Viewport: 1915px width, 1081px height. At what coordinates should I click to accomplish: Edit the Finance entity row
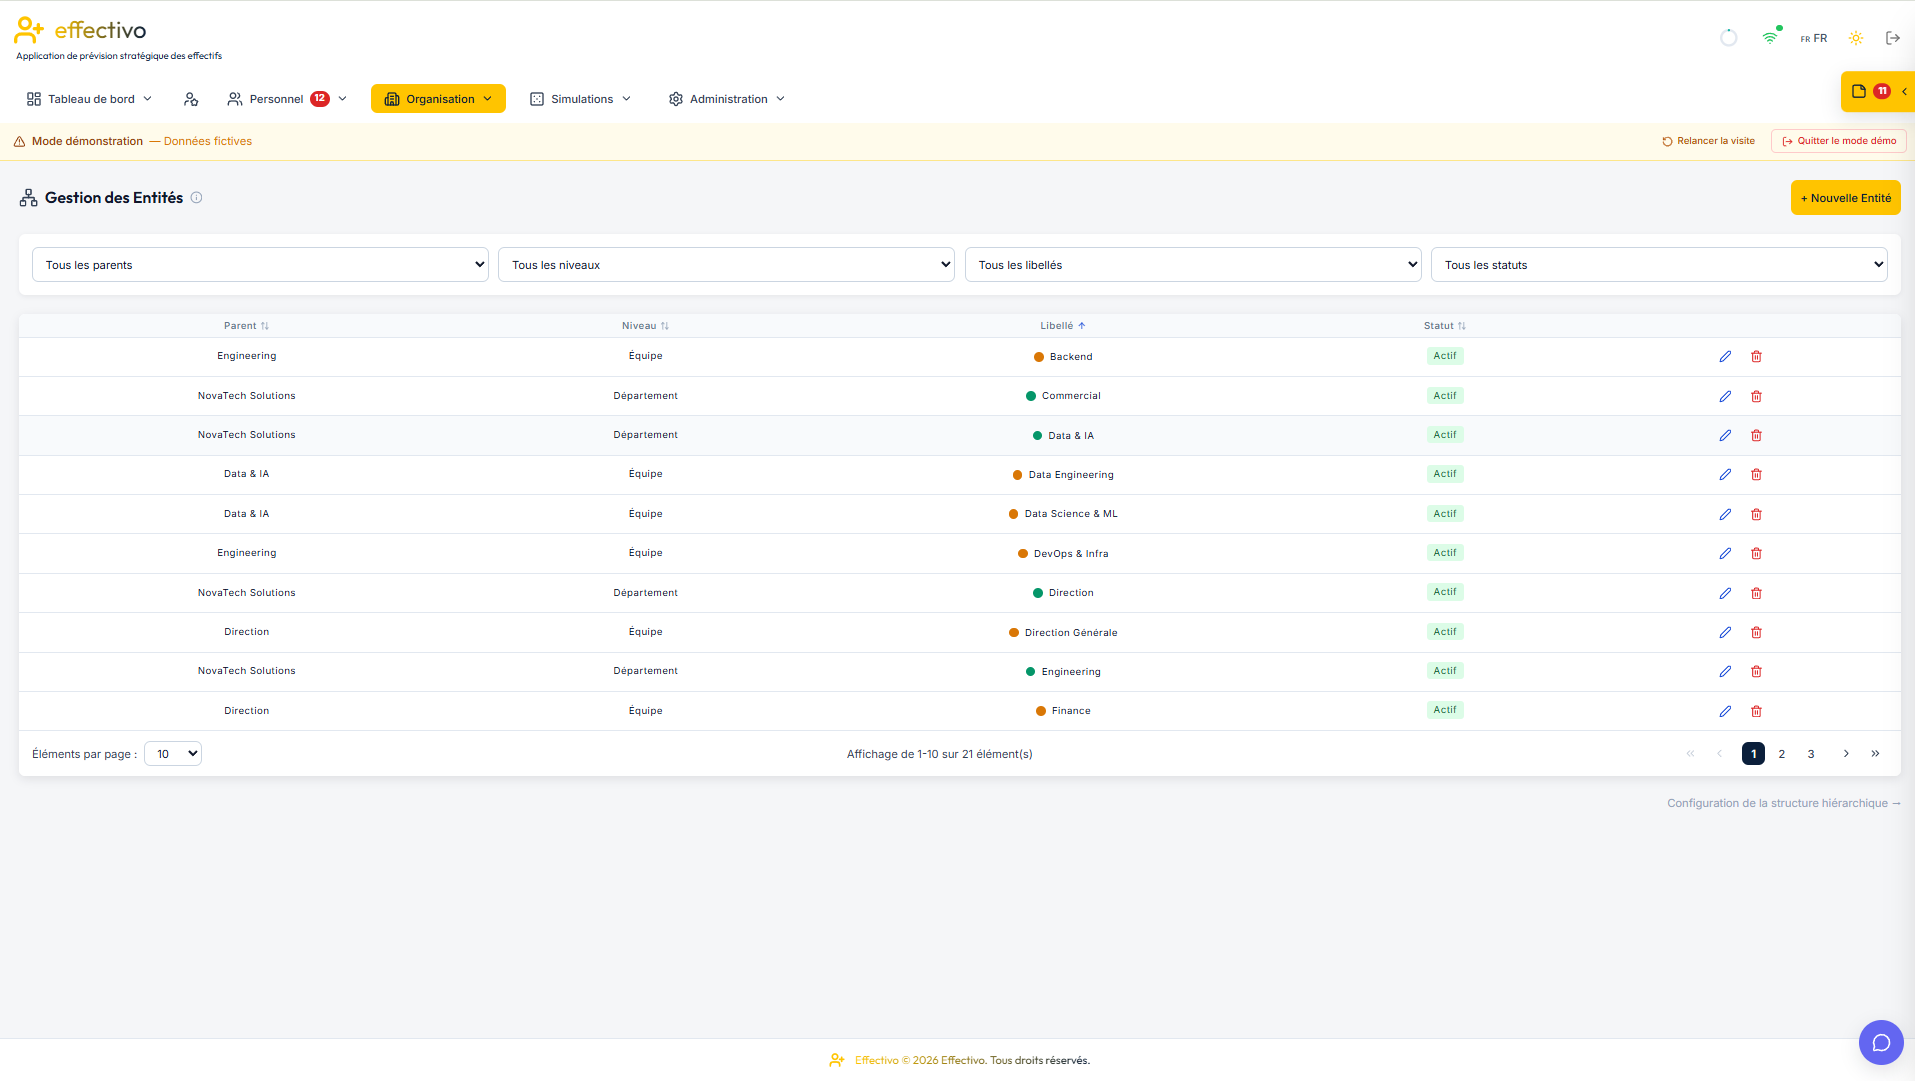coord(1725,711)
